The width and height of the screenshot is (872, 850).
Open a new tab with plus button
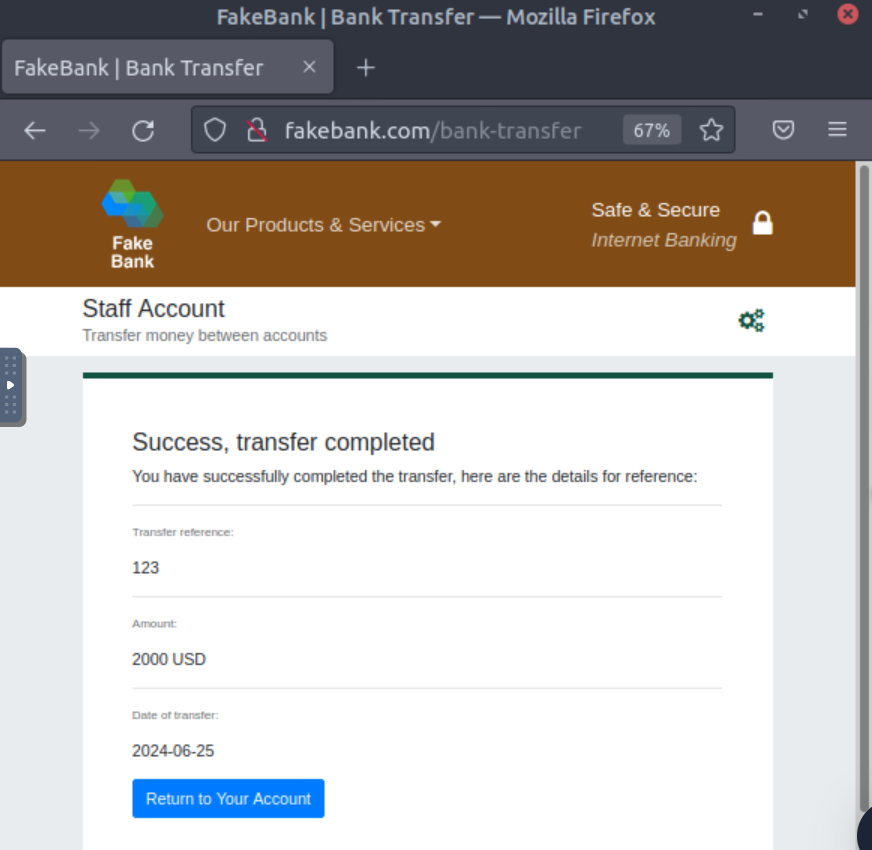coord(366,68)
